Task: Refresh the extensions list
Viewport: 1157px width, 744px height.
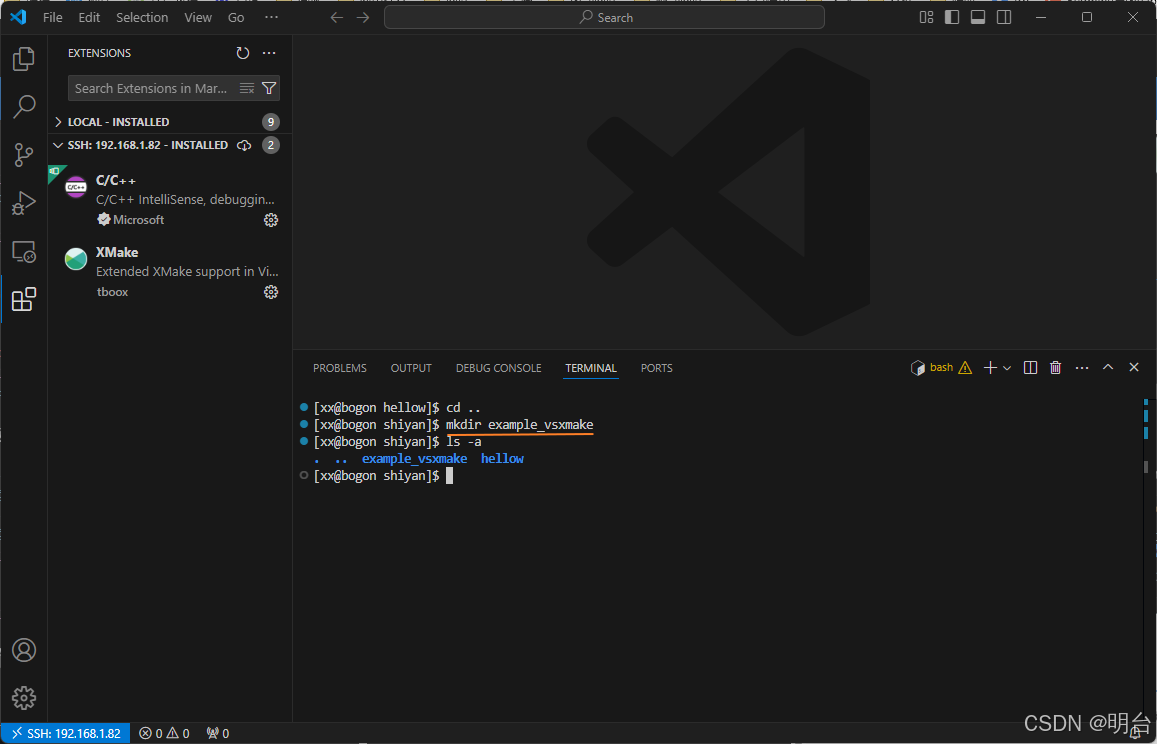Action: pyautogui.click(x=243, y=53)
